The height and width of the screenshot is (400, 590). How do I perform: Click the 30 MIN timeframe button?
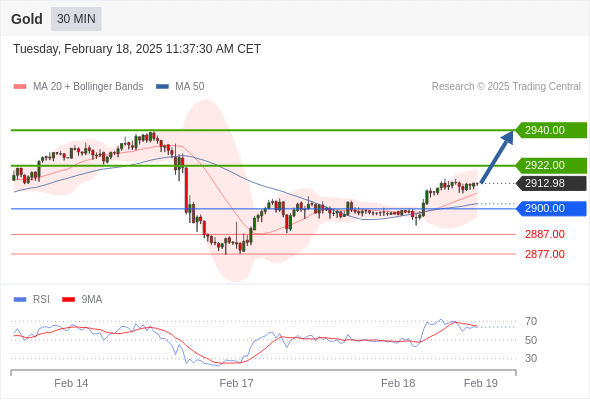pyautogui.click(x=76, y=19)
